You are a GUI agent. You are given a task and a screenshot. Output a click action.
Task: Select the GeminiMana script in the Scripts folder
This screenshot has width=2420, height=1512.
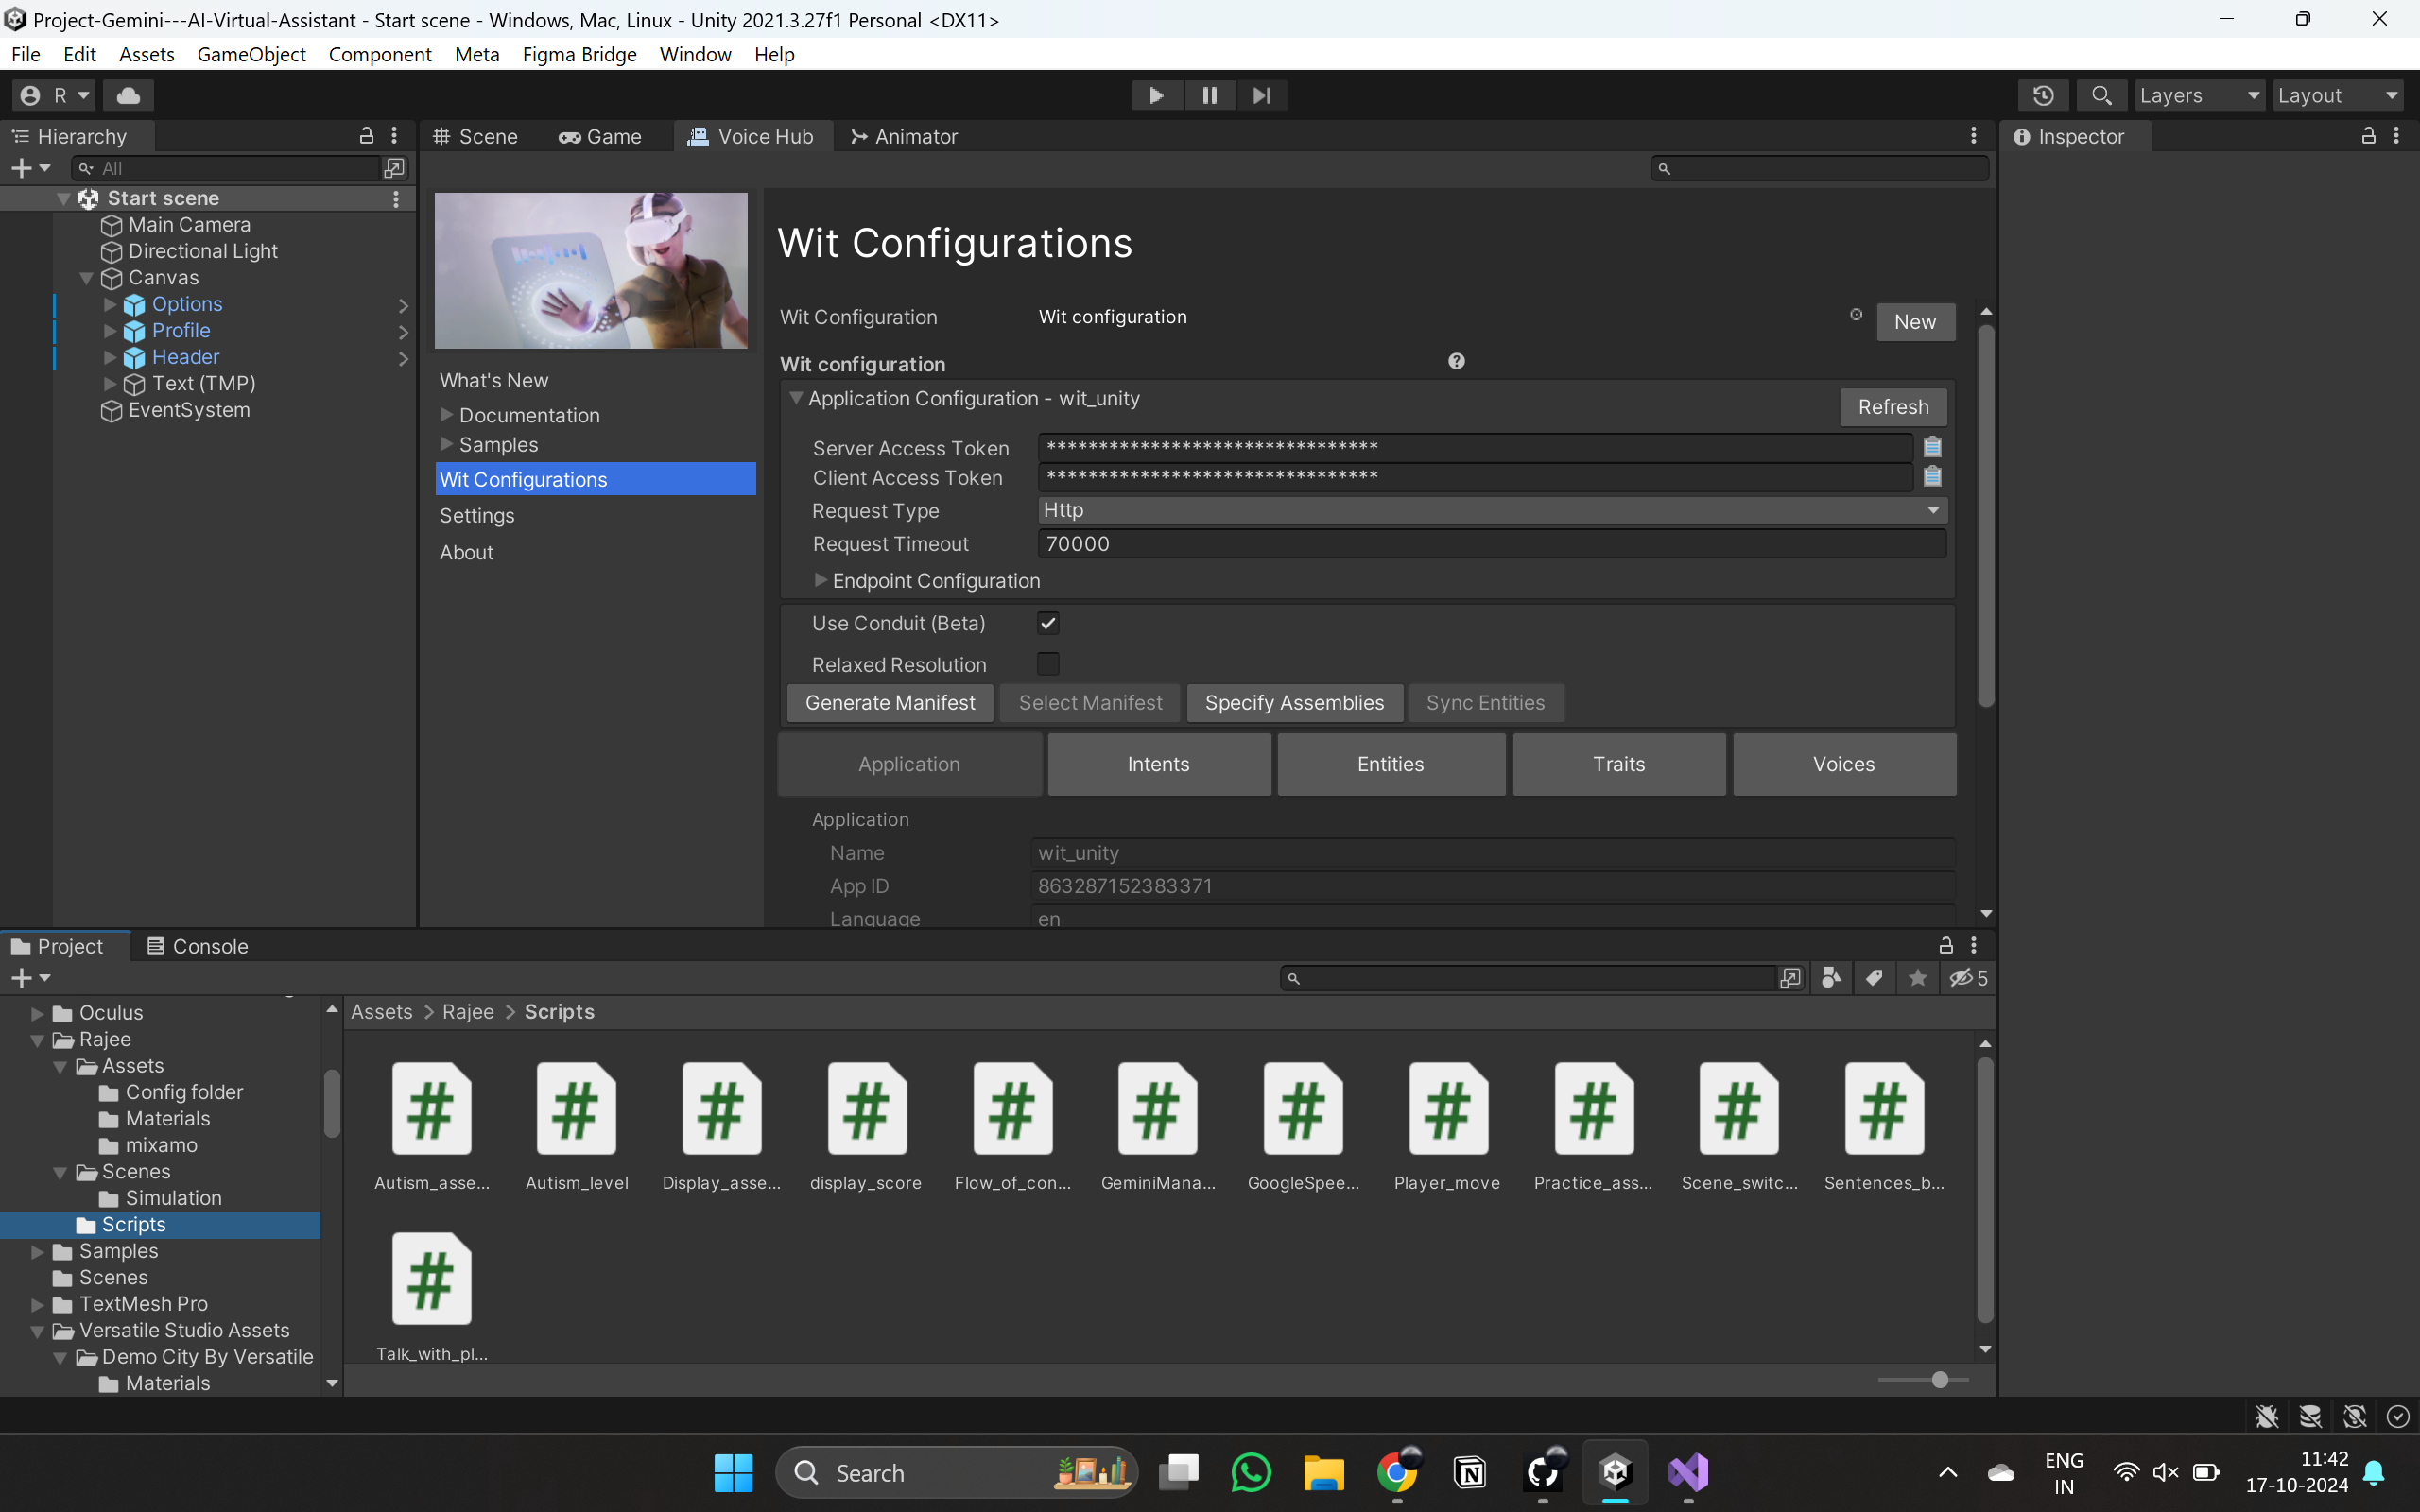pyautogui.click(x=1156, y=1110)
